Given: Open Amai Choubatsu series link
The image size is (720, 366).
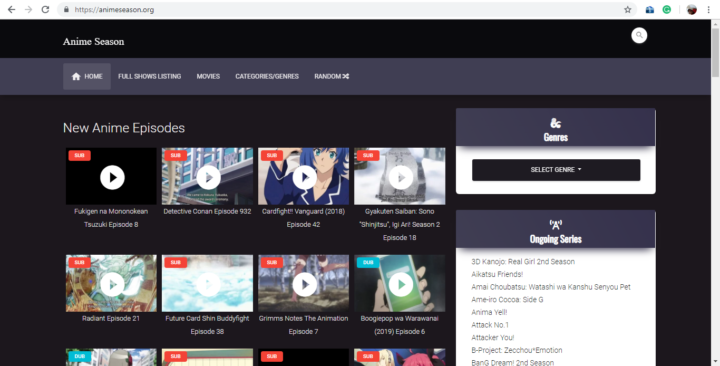Looking at the screenshot, I should pos(551,287).
